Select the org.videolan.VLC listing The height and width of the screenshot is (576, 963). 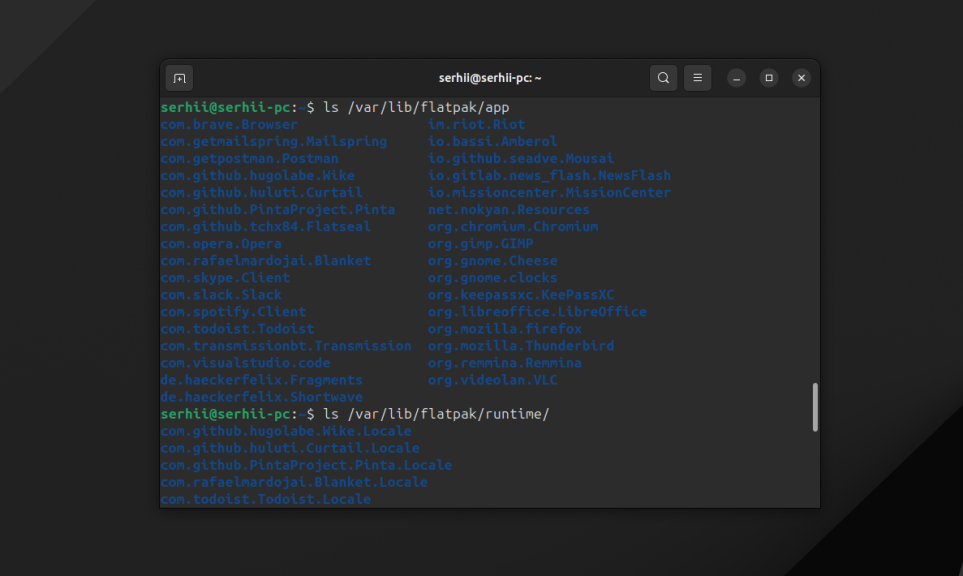point(493,380)
